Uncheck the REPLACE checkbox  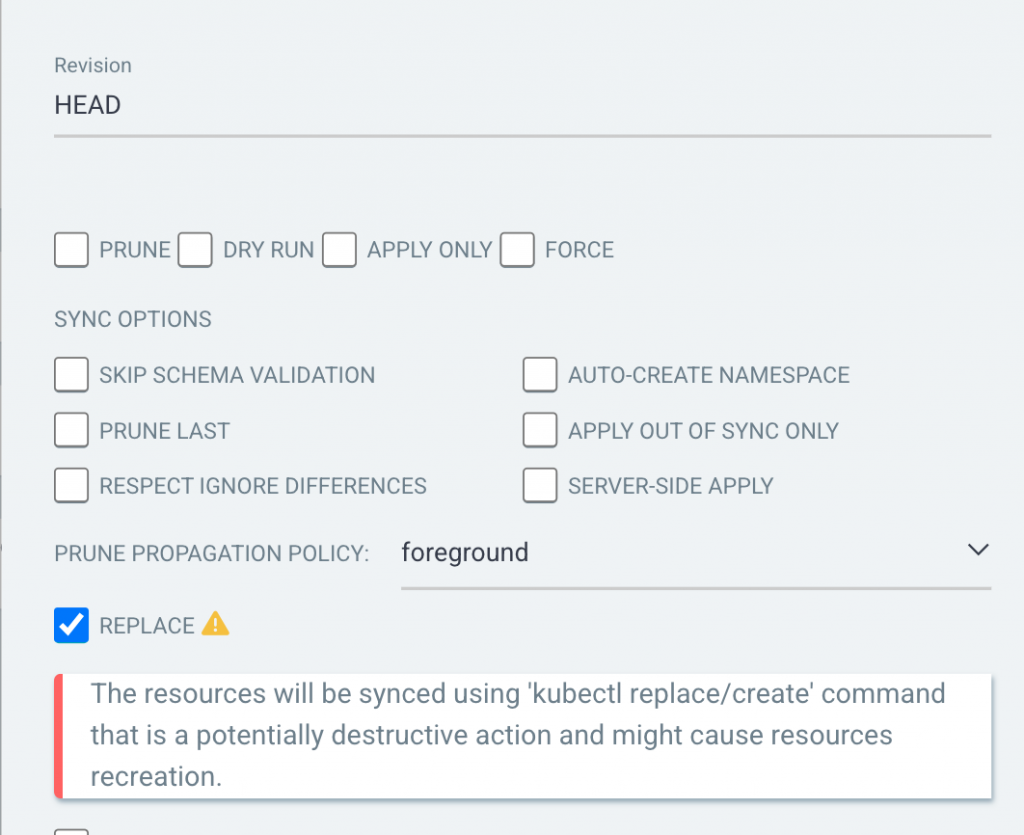pos(72,626)
